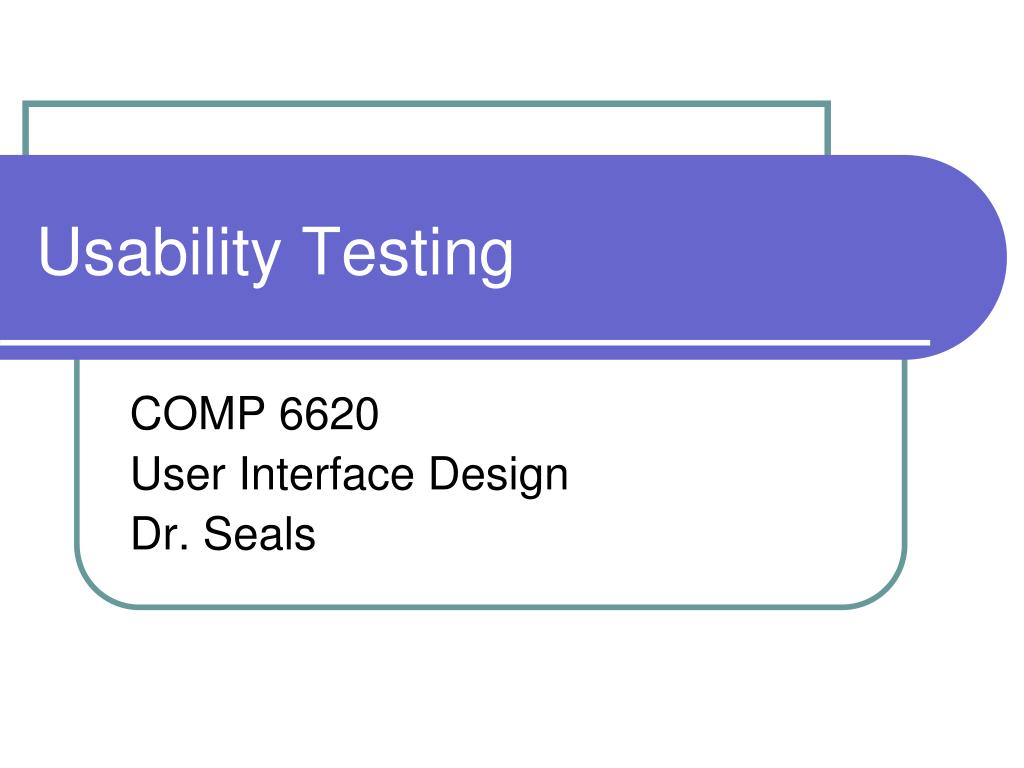Select the word "Usability" in the title
The image size is (1024, 768).
(x=159, y=255)
